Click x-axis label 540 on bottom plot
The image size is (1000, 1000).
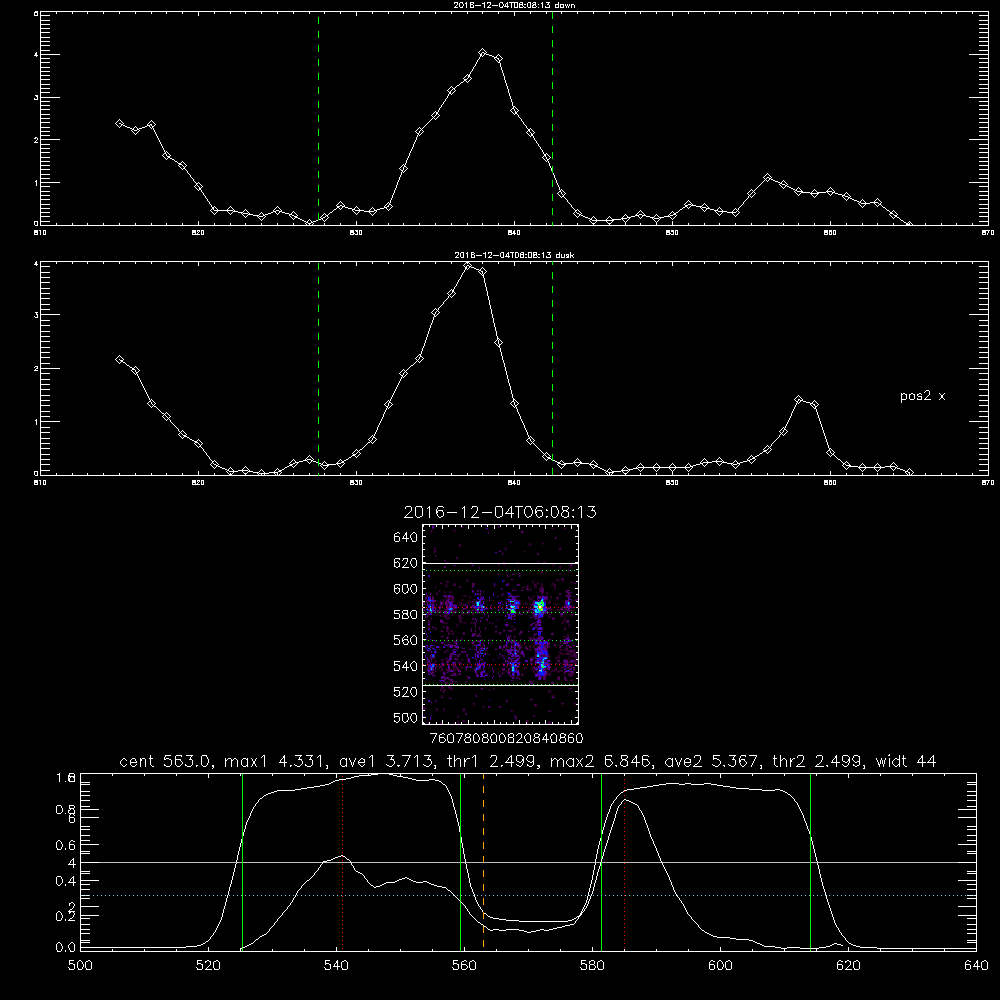(336, 966)
